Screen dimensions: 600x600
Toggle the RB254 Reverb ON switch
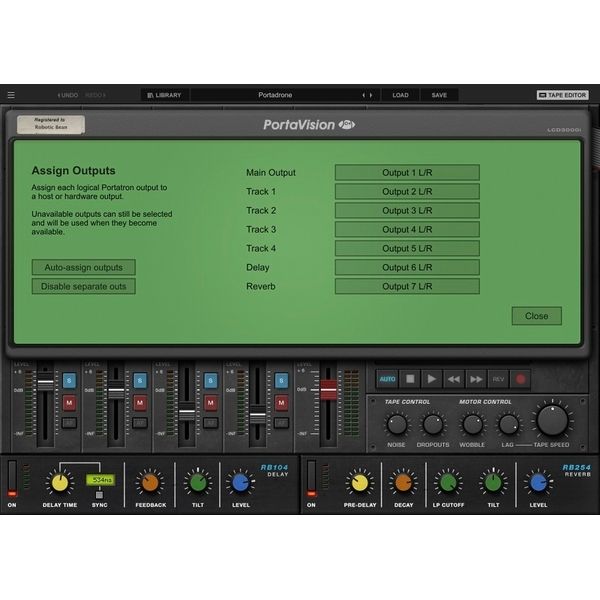pos(311,478)
